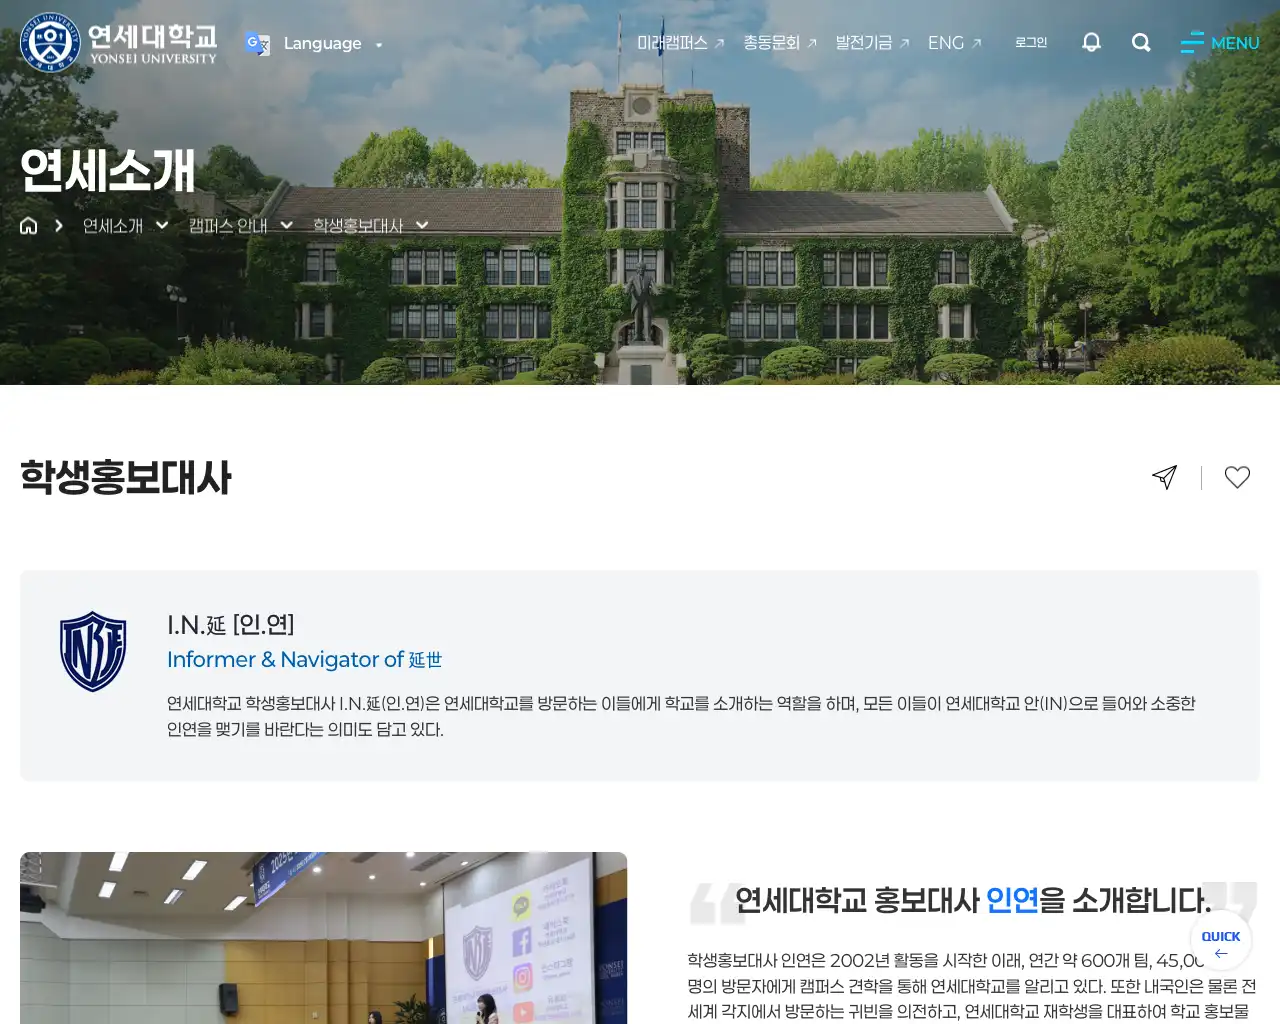Click the Google Translate icon

click(x=257, y=43)
